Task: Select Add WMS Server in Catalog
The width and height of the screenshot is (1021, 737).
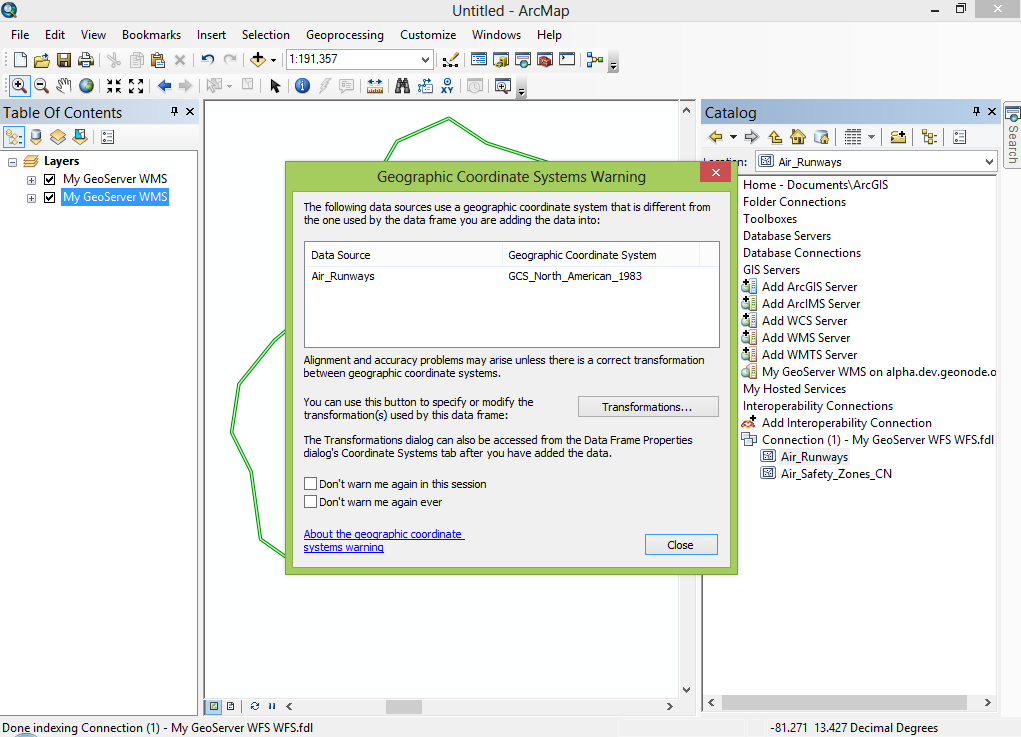Action: pos(805,338)
